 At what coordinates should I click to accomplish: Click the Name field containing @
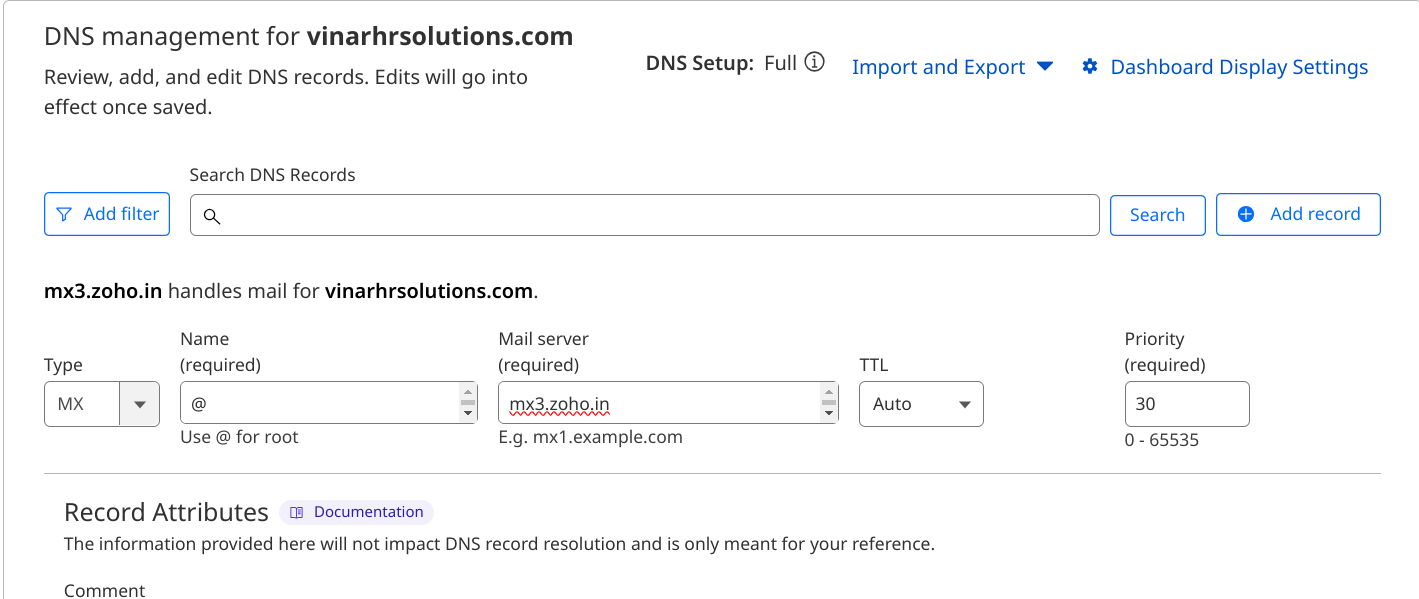(320, 404)
